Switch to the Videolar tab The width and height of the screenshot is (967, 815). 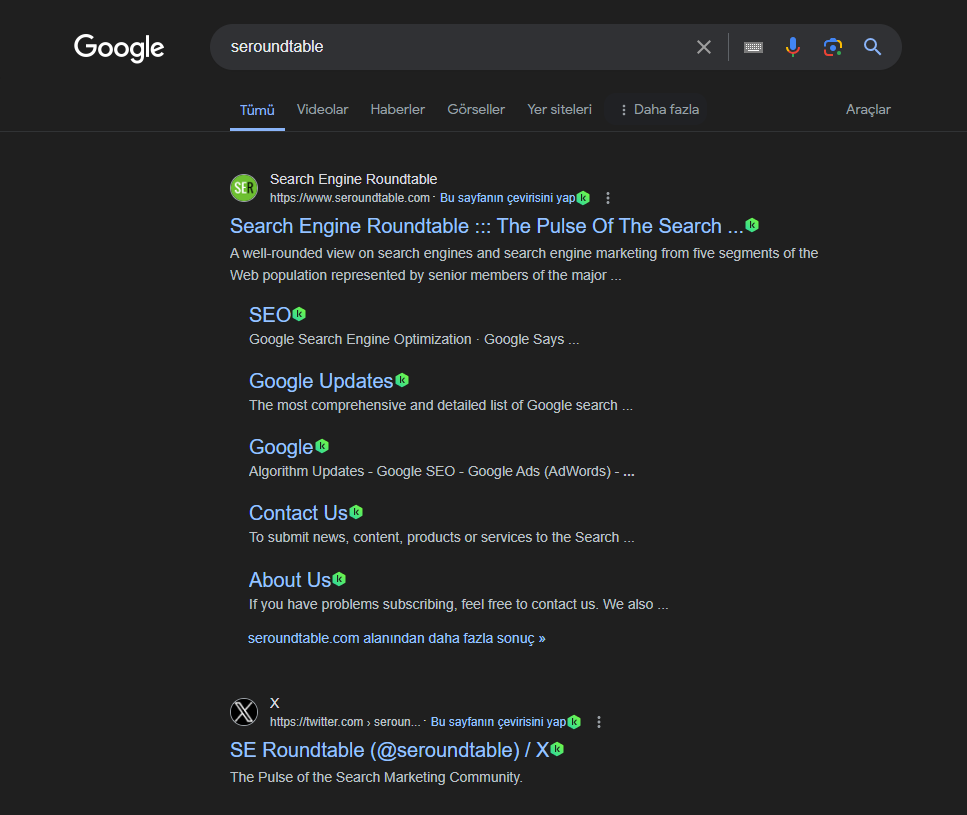coord(323,110)
